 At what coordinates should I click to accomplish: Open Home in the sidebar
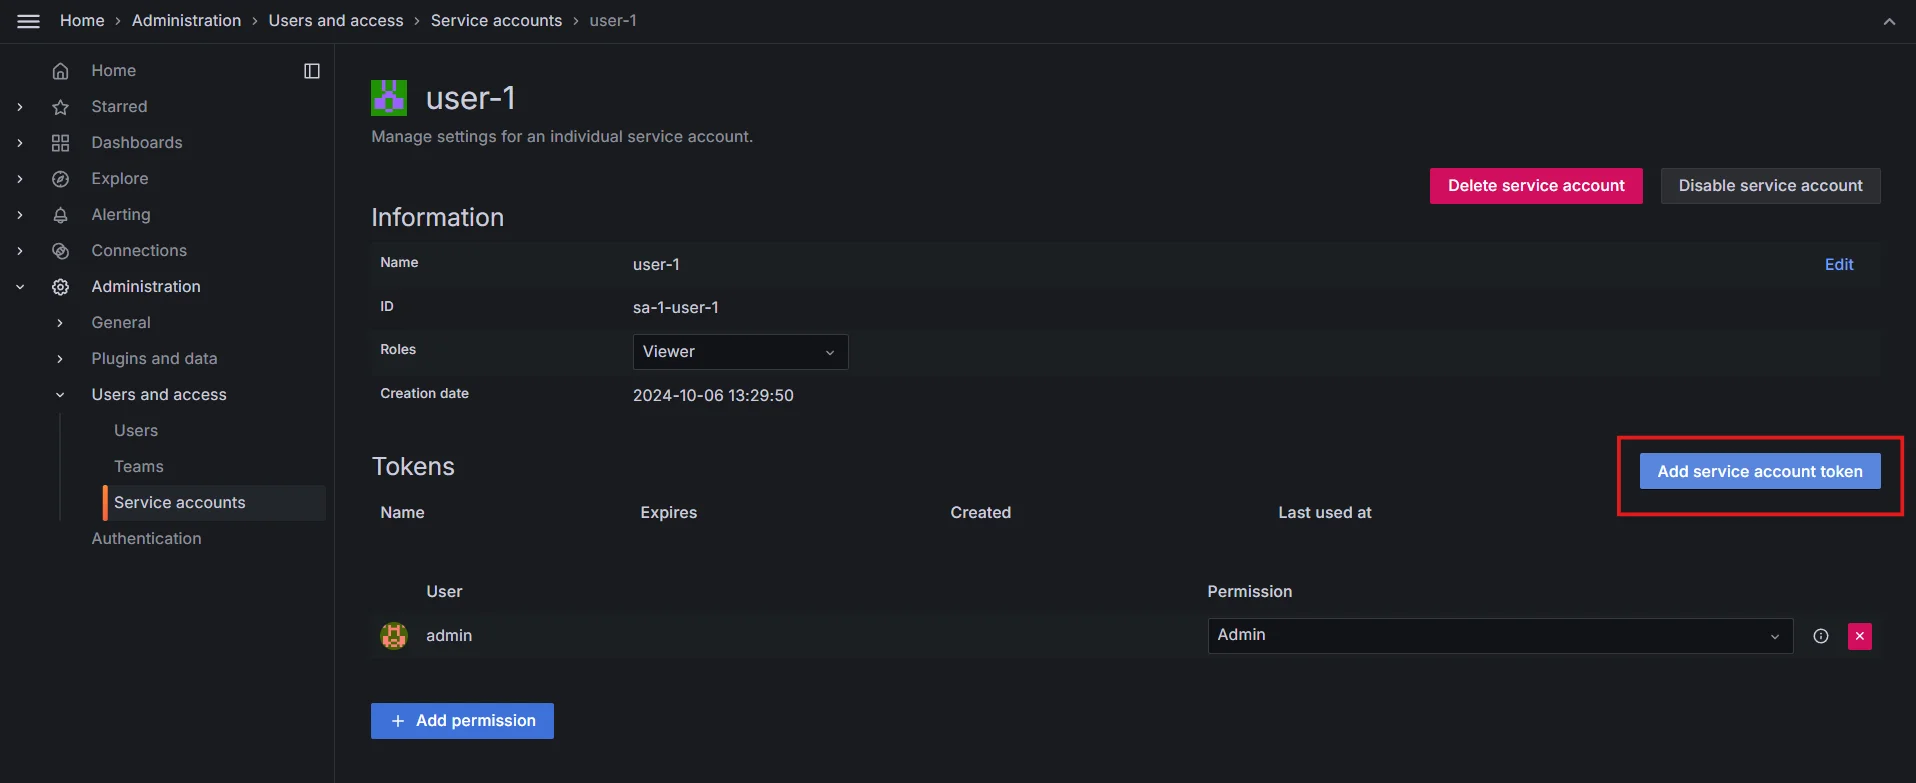click(113, 71)
